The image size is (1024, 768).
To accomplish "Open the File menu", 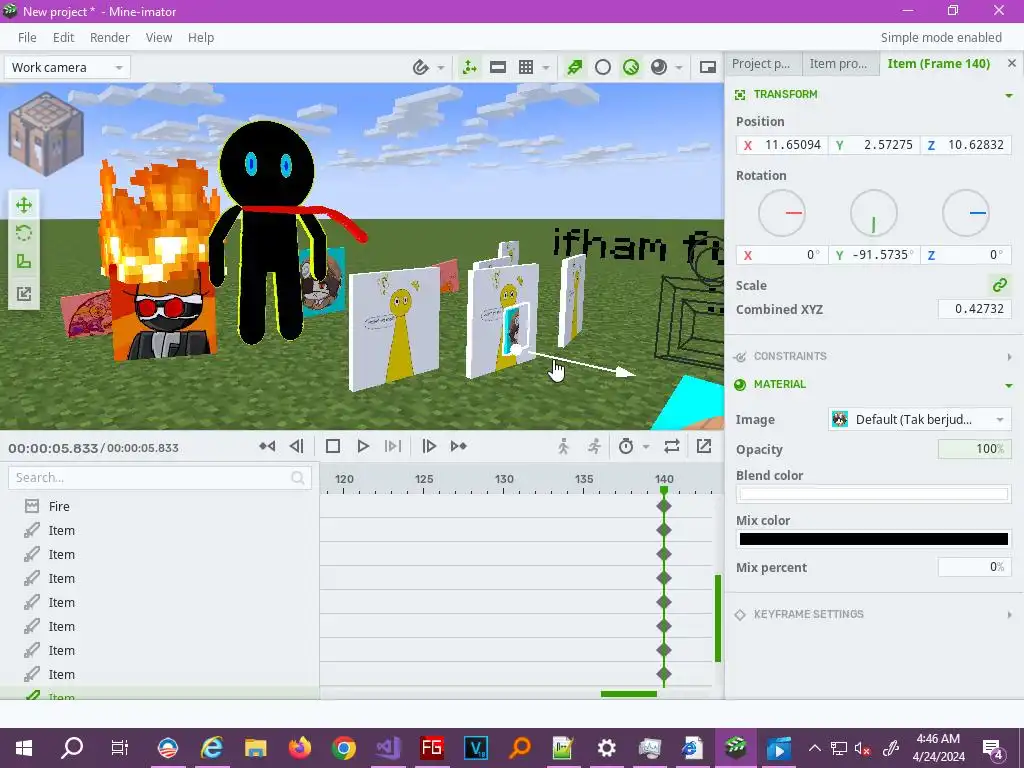I will 27,37.
